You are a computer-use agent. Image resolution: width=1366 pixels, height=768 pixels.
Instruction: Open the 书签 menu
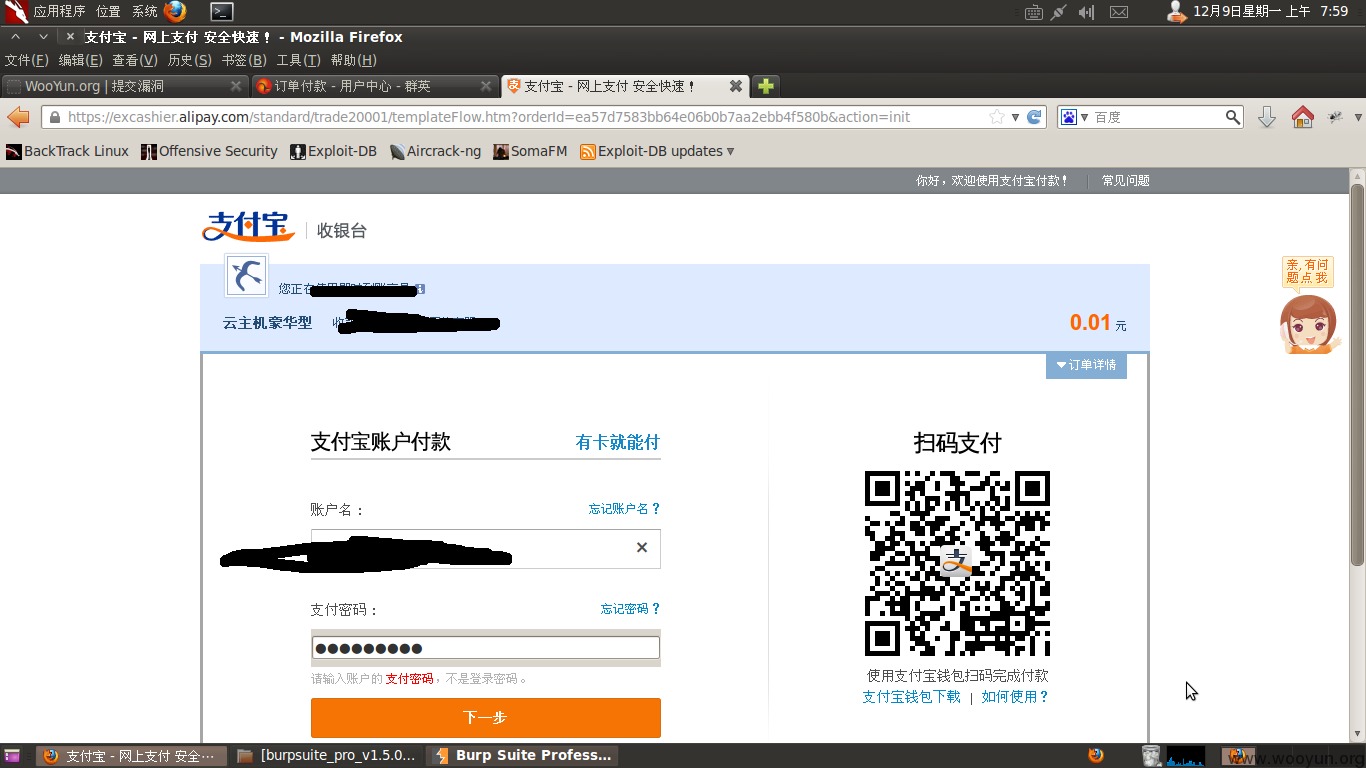[x=244, y=60]
